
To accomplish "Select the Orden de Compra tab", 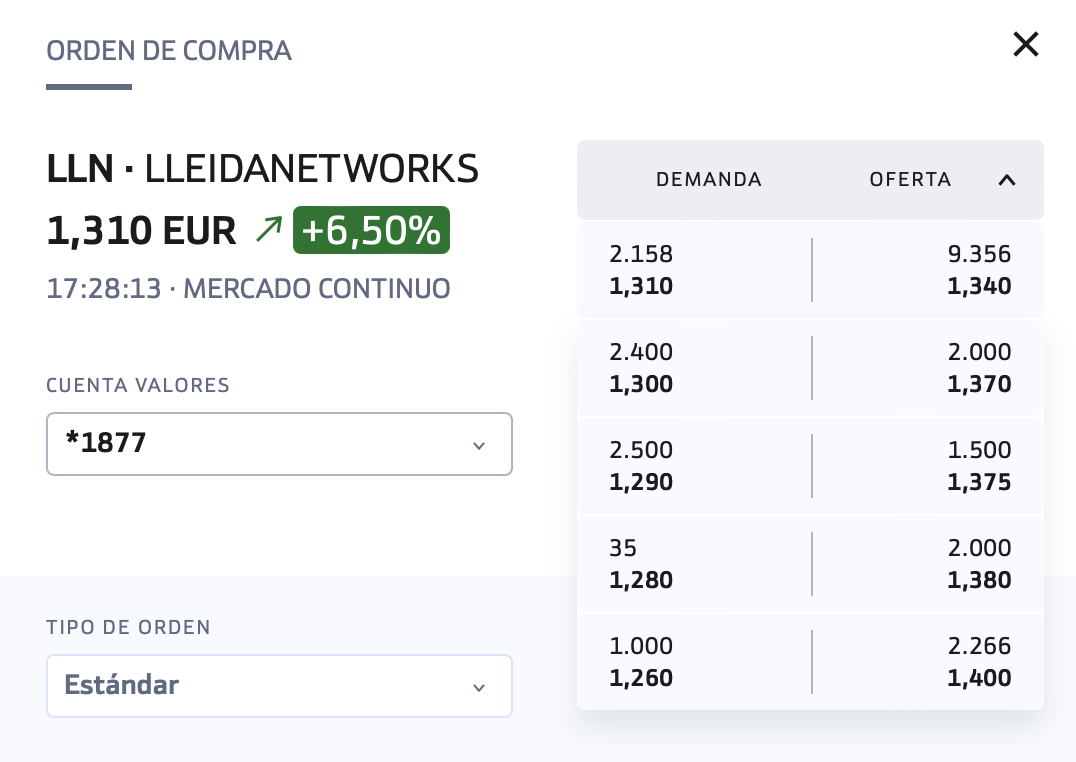I will (169, 51).
